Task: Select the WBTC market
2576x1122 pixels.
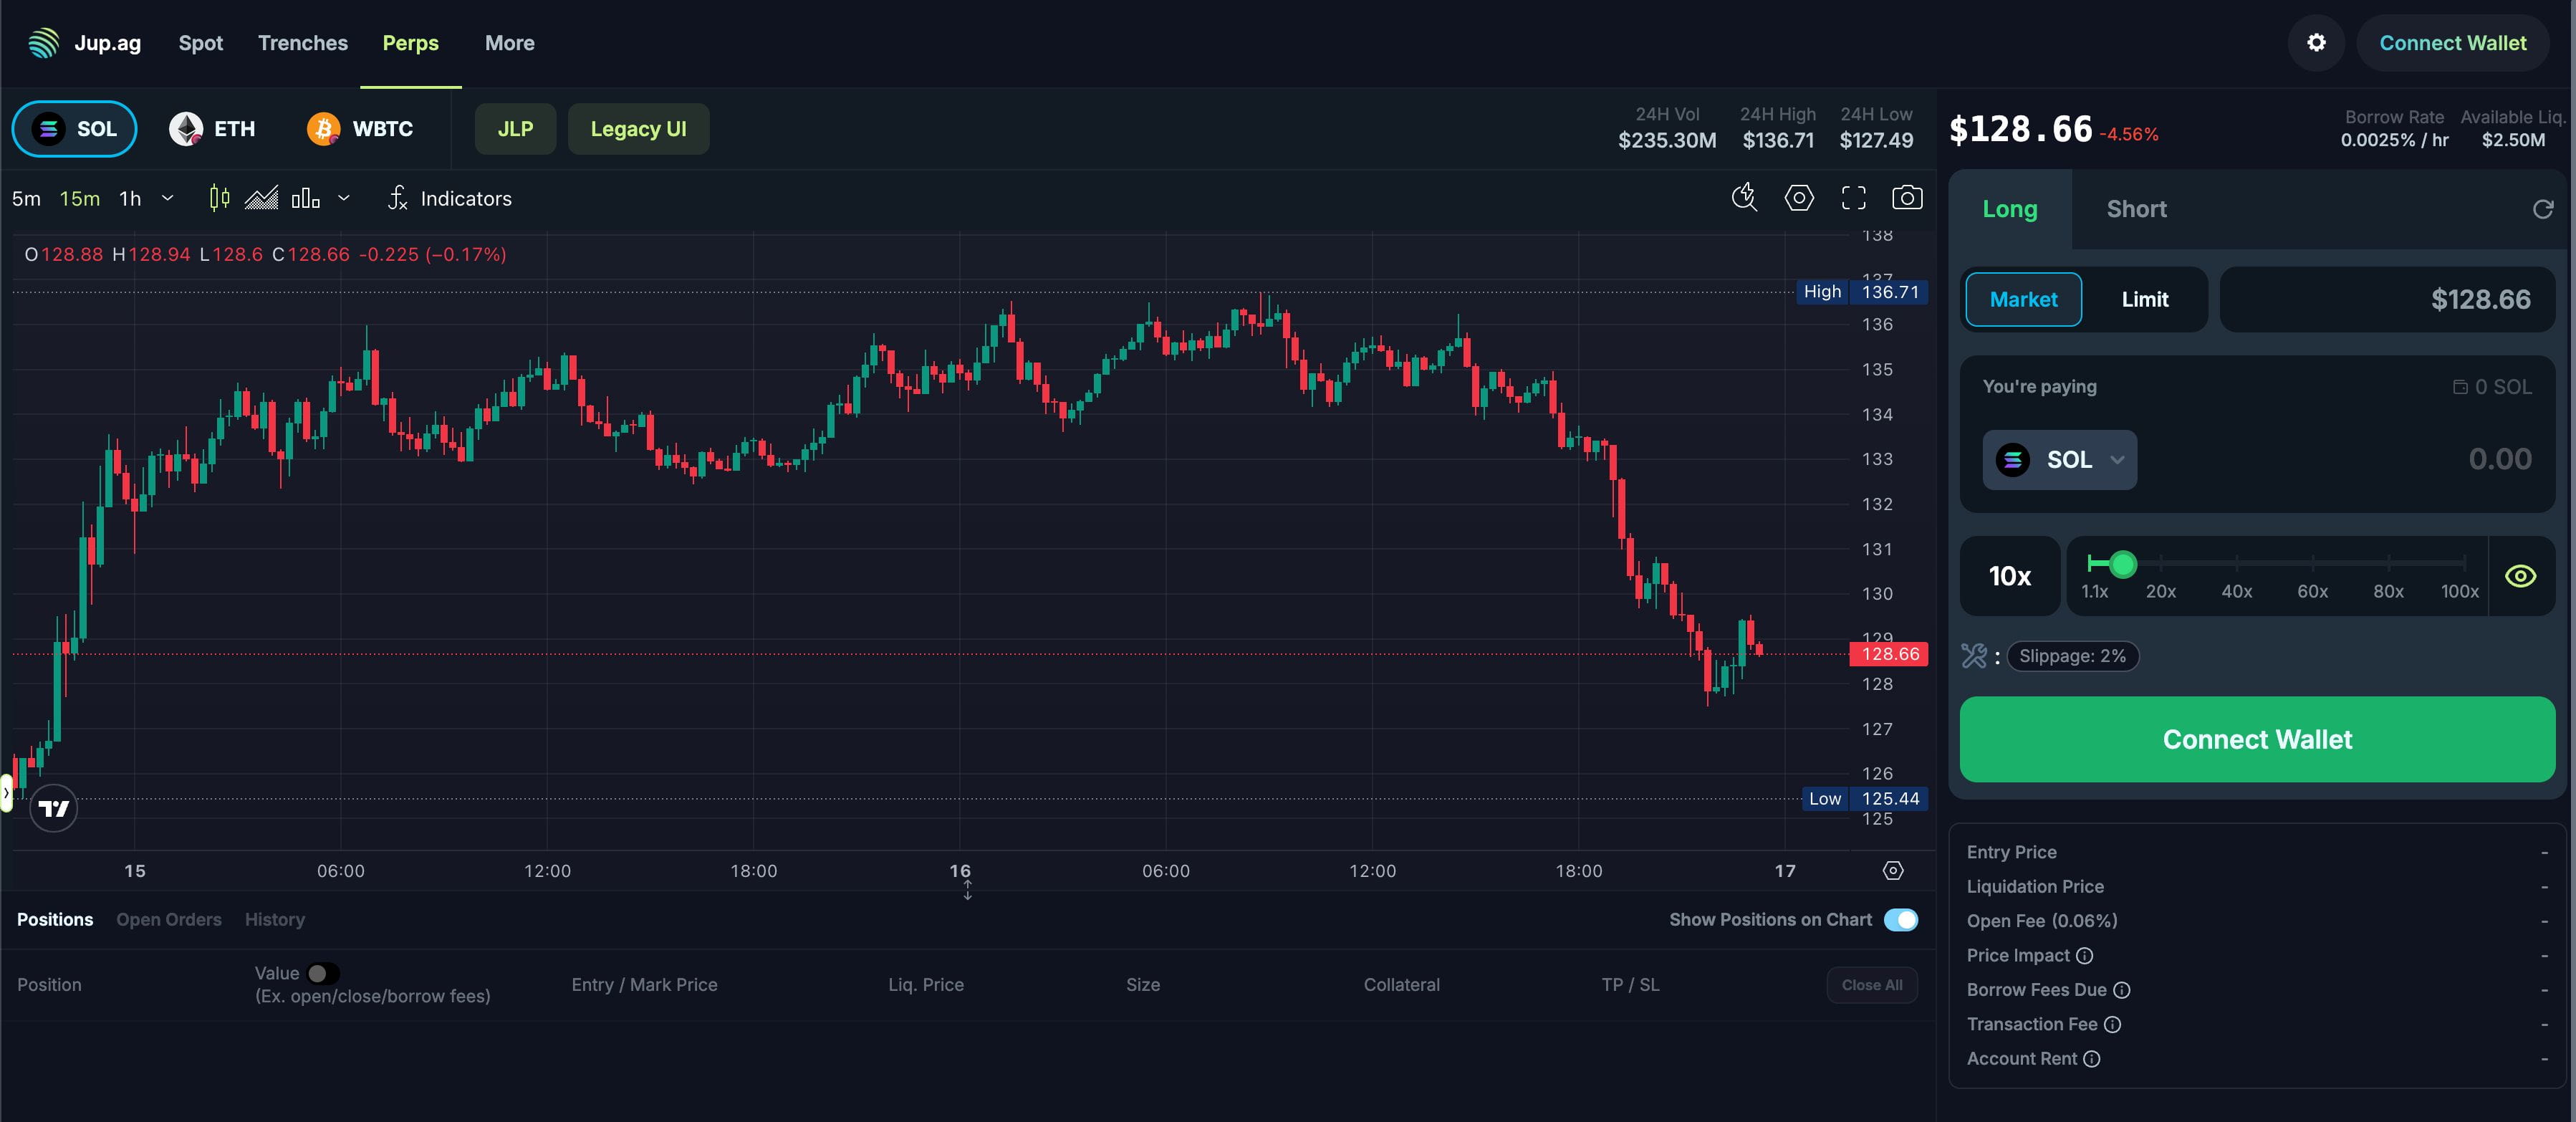Action: (x=360, y=128)
